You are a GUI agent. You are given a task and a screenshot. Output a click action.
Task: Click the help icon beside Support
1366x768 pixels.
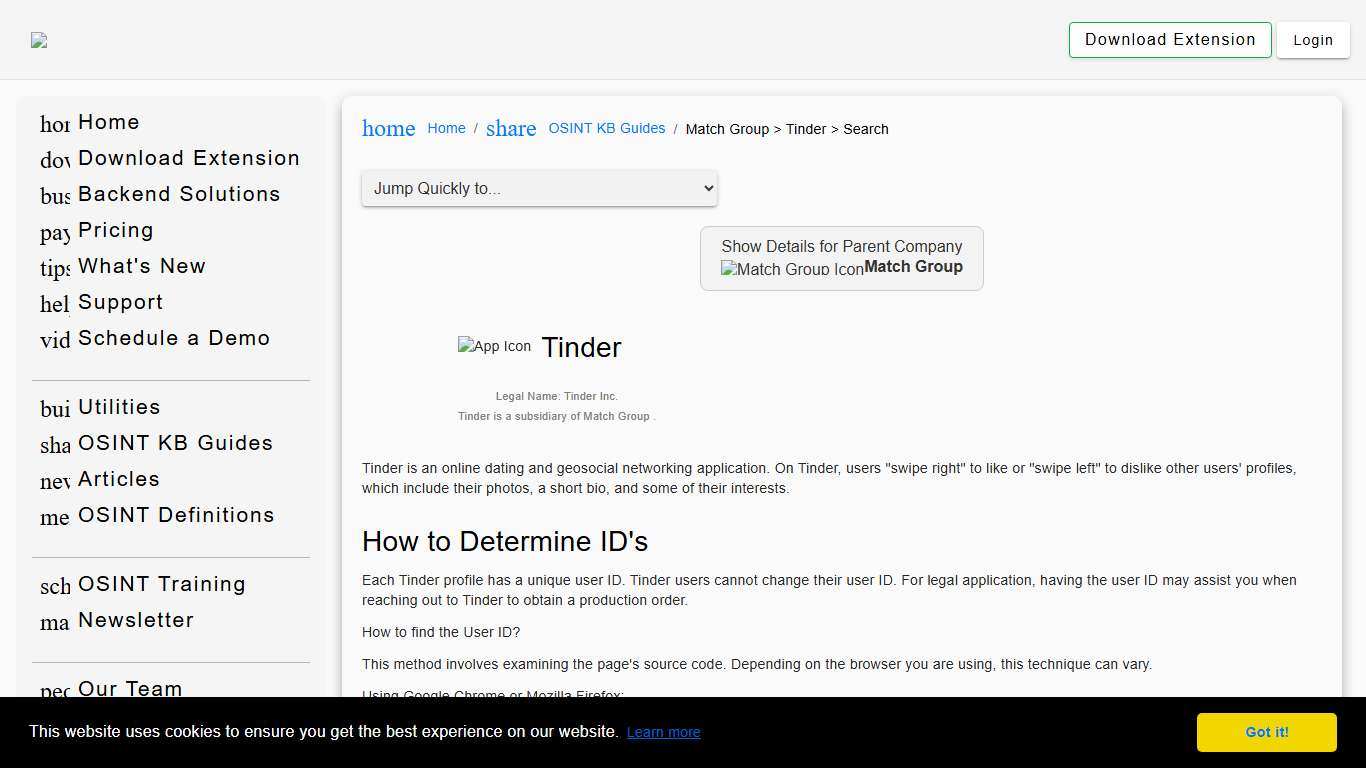tap(55, 304)
